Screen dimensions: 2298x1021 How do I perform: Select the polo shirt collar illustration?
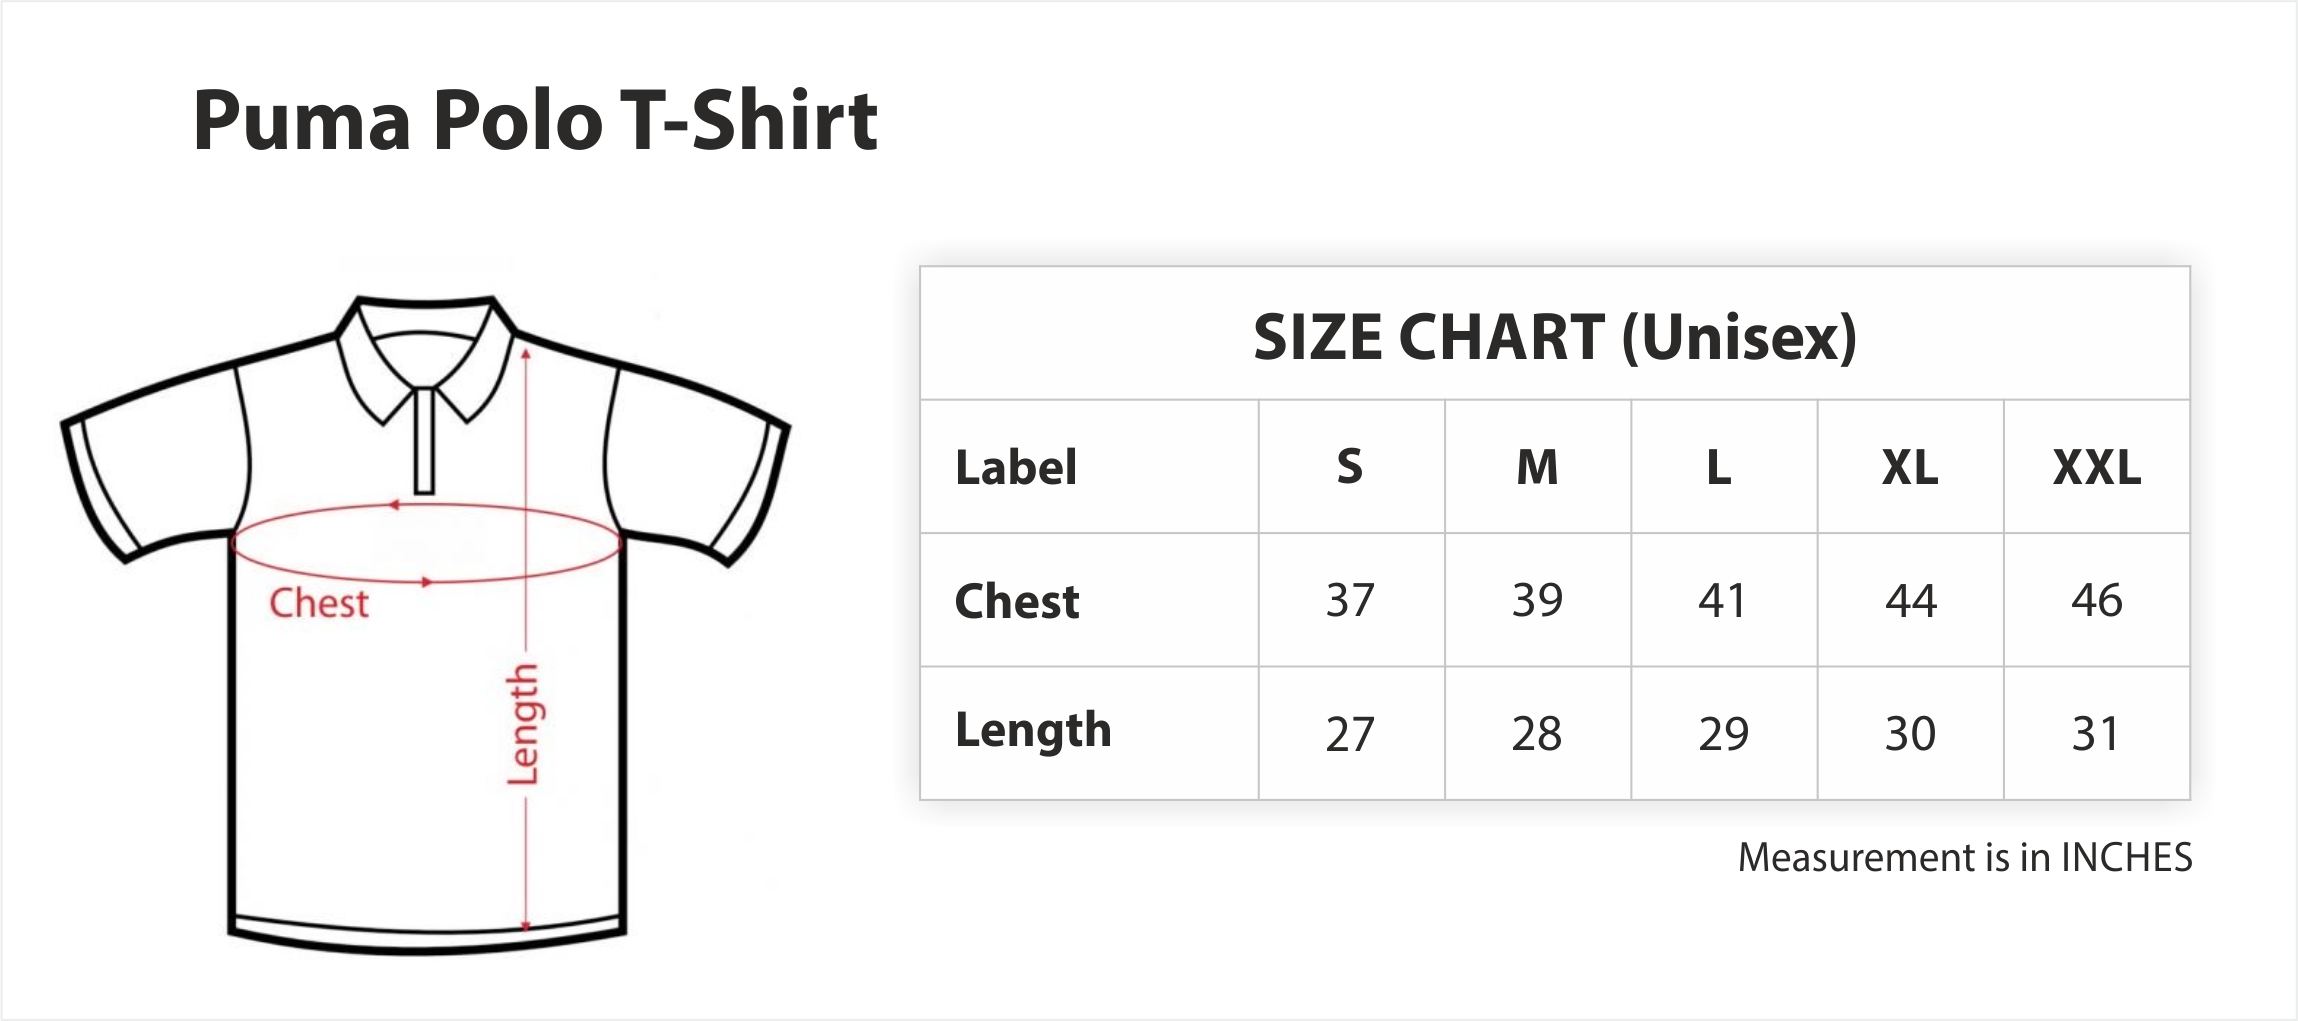pos(424,358)
